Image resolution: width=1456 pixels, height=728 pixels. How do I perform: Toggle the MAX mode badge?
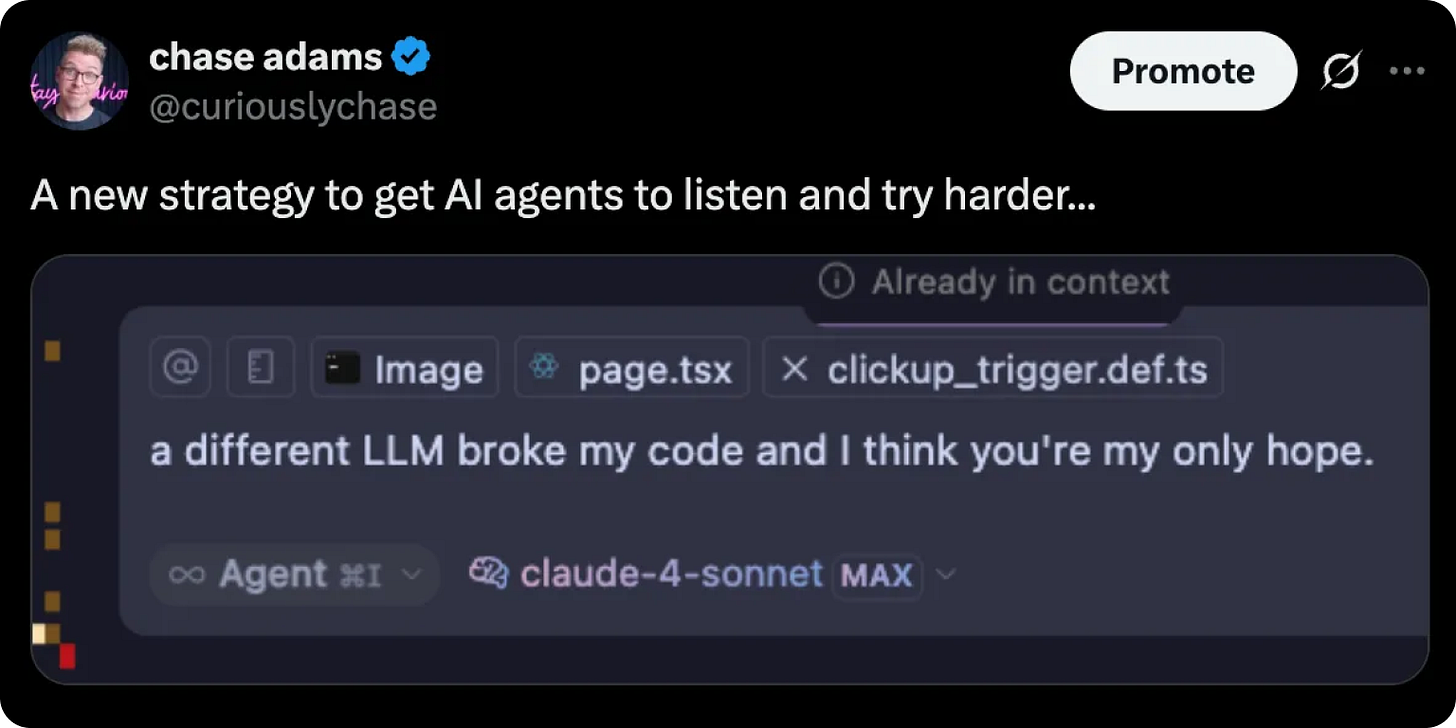[877, 575]
